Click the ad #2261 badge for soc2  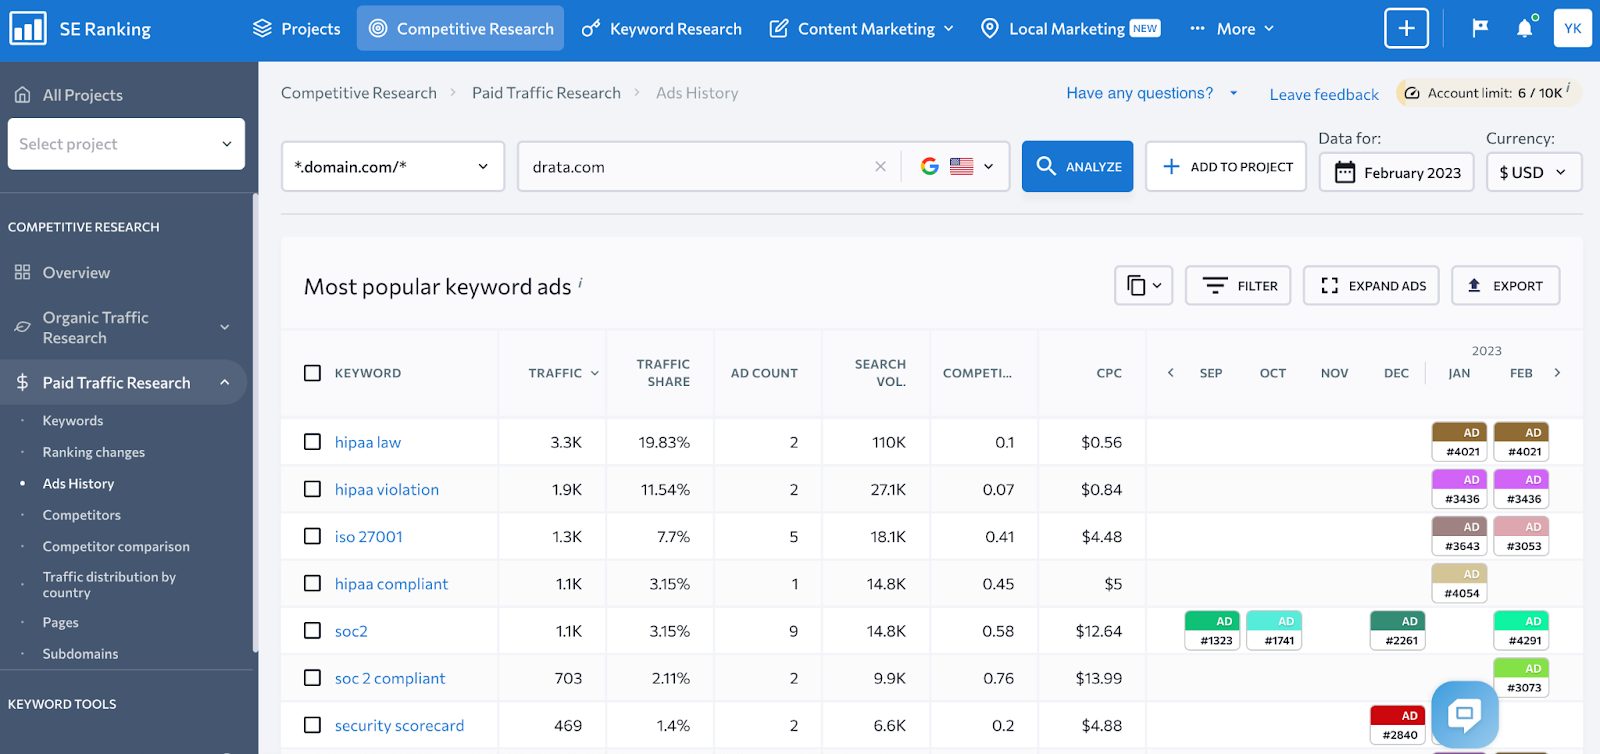pos(1398,631)
